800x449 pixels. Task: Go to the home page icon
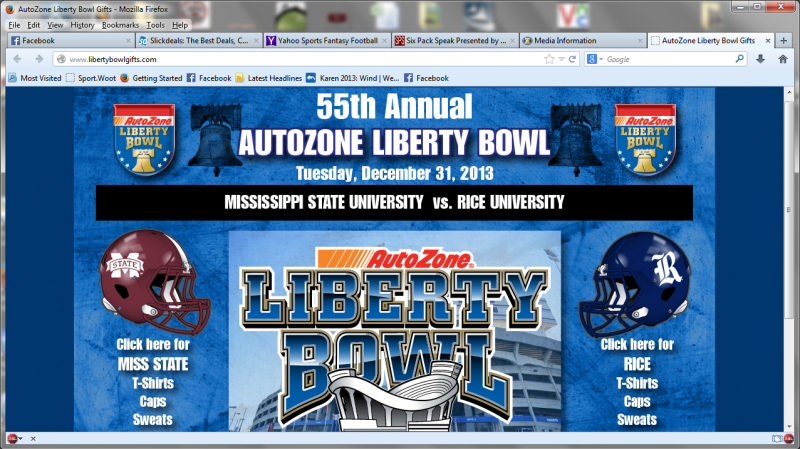pyautogui.click(x=783, y=59)
